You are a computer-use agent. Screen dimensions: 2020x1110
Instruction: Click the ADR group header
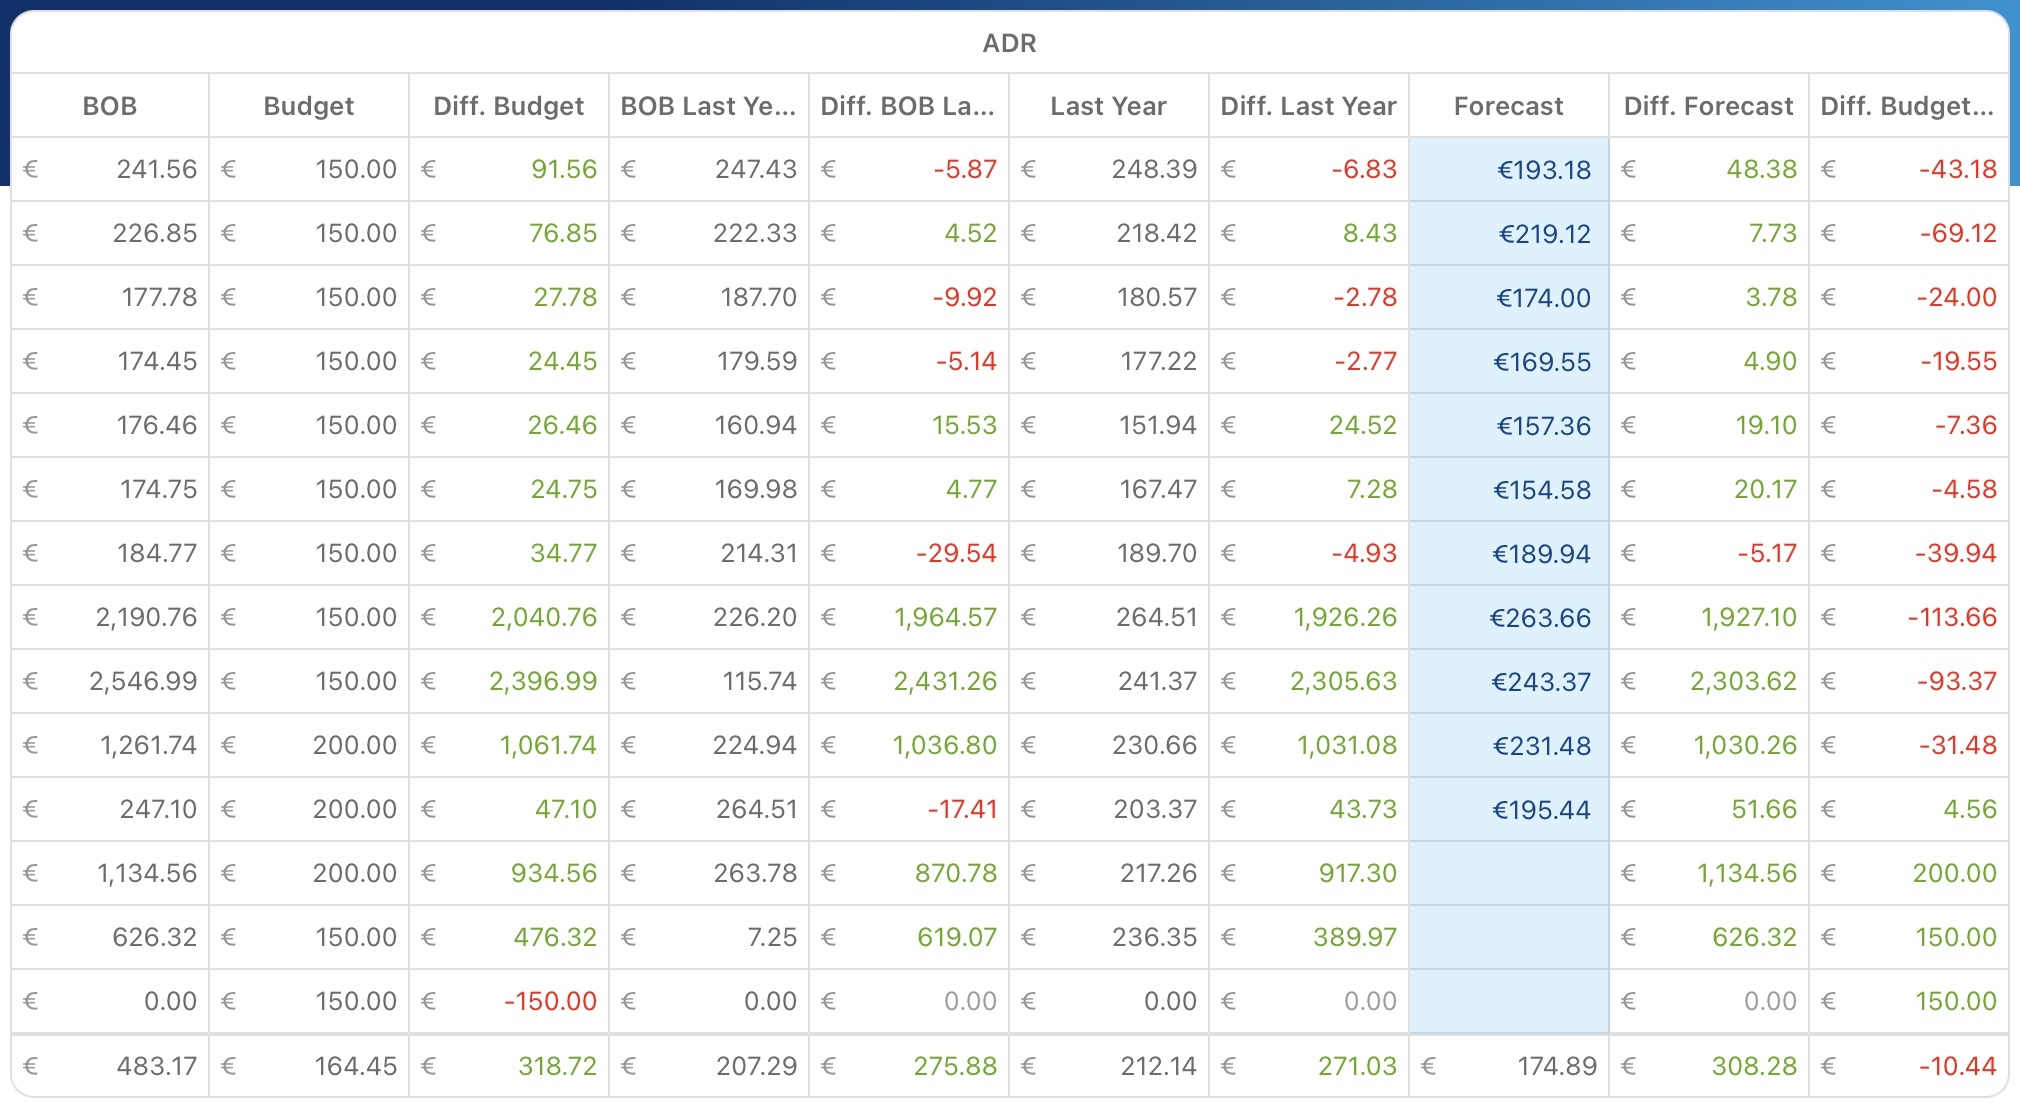(x=1009, y=43)
